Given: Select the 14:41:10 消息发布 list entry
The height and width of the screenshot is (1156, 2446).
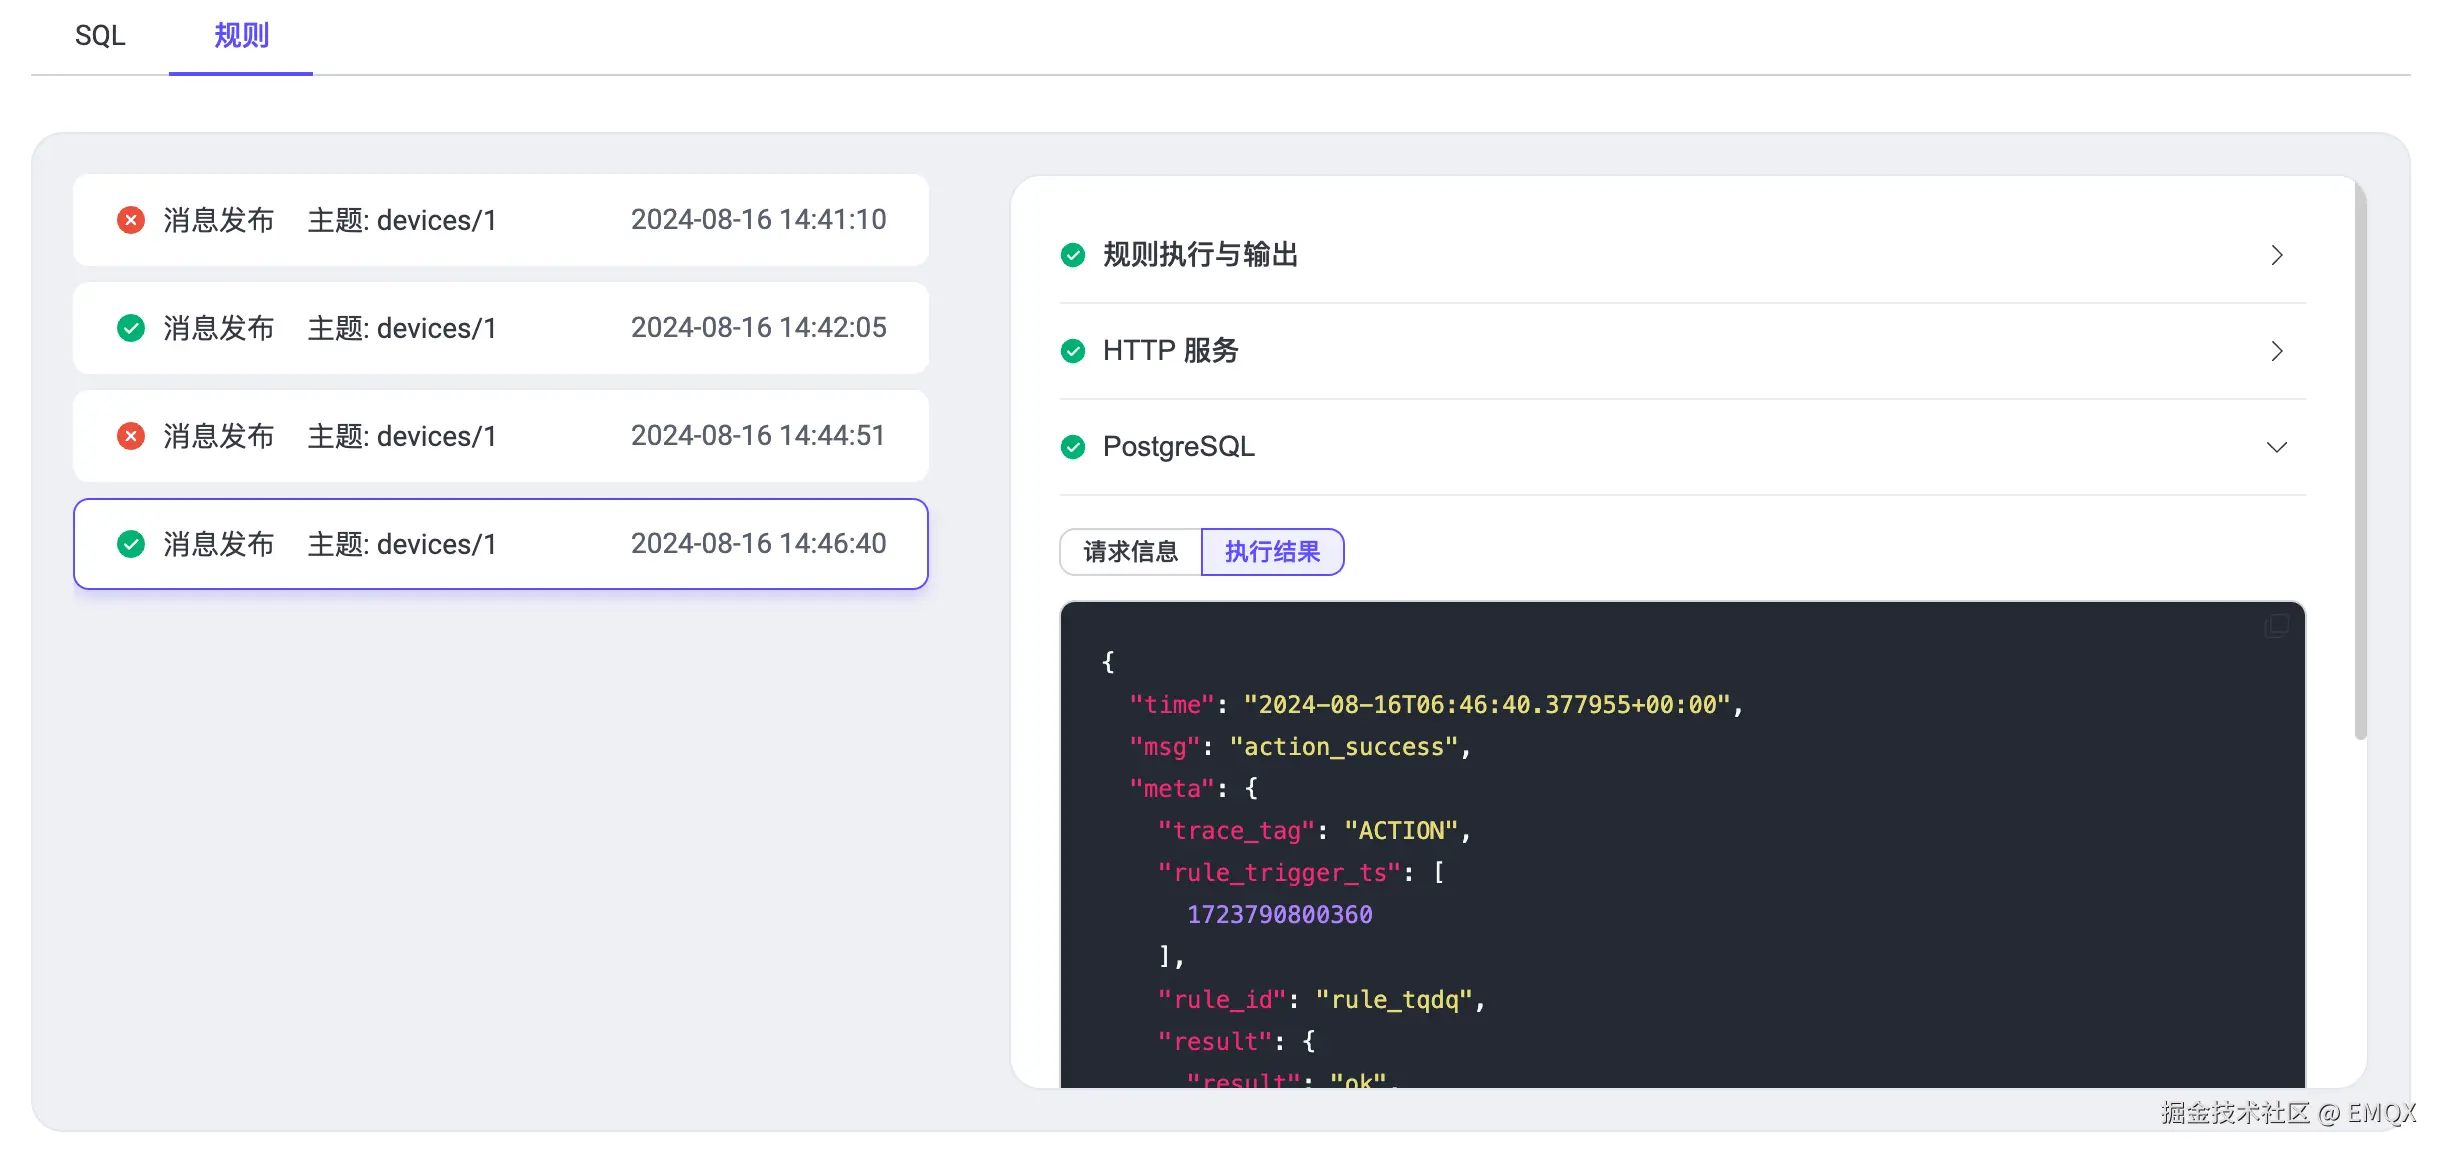Looking at the screenshot, I should (500, 220).
